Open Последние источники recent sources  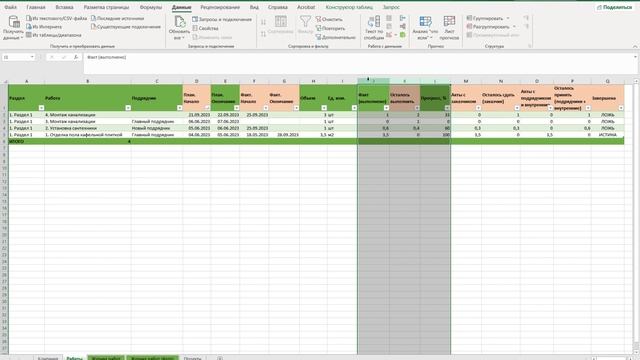(118, 18)
